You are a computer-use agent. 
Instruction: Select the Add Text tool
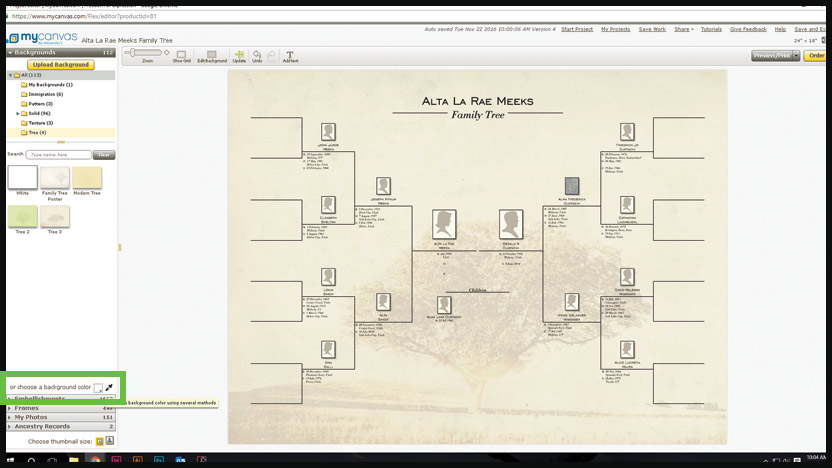(290, 56)
